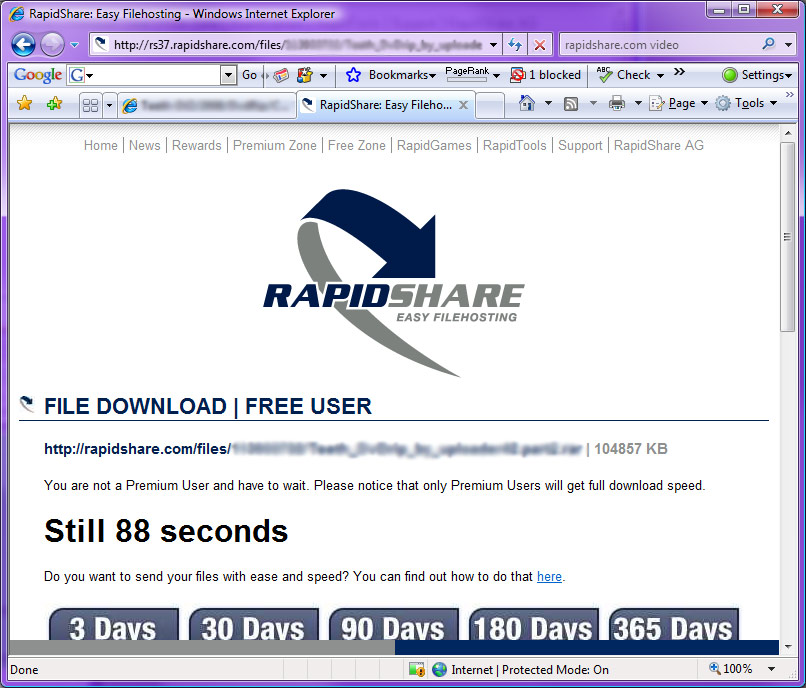Click the Internet zone globe icon
The image size is (806, 688).
point(439,669)
